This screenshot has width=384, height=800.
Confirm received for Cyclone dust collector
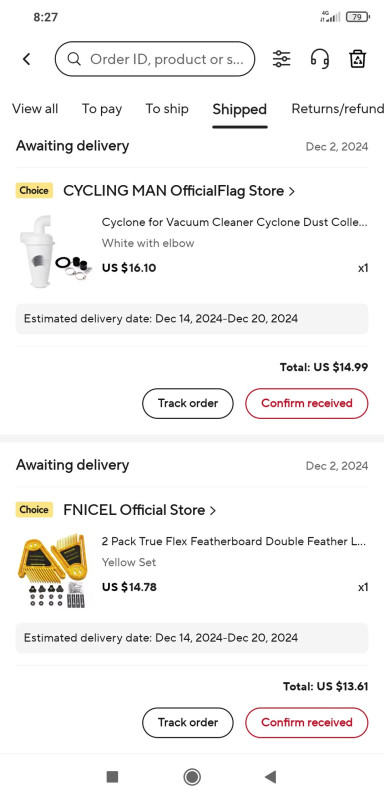tap(306, 403)
